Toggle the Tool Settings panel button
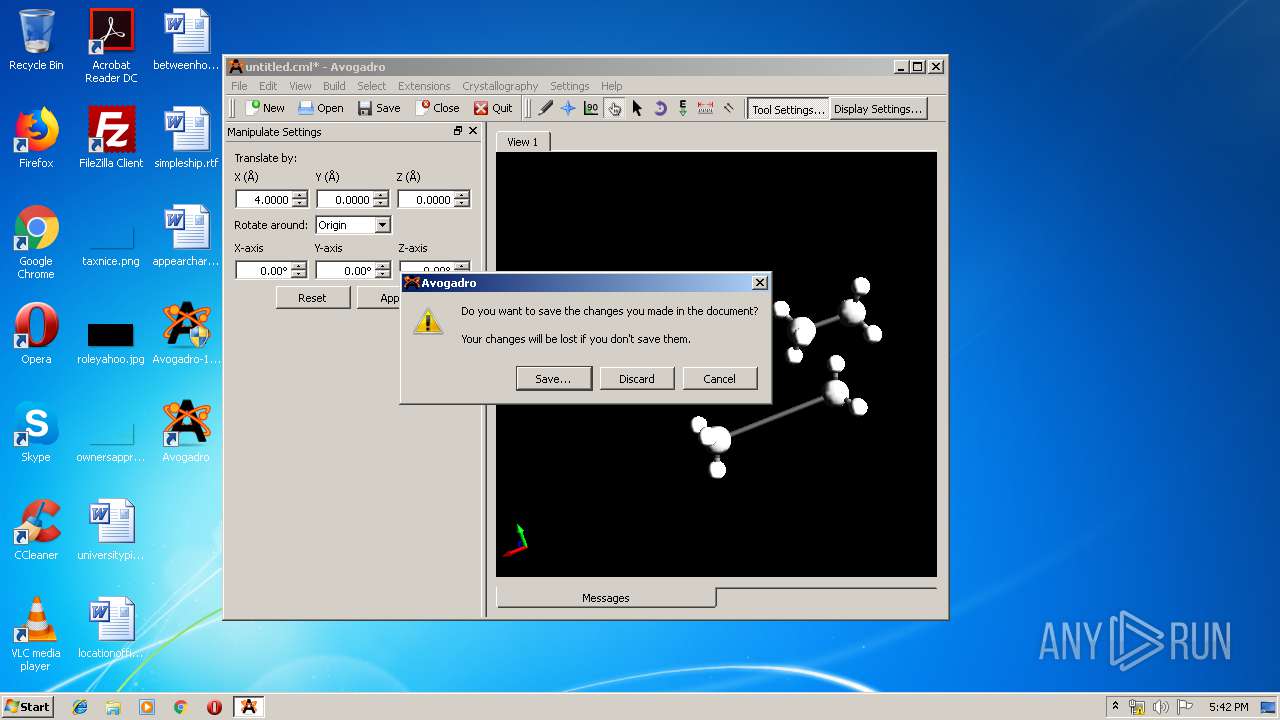 pyautogui.click(x=788, y=109)
